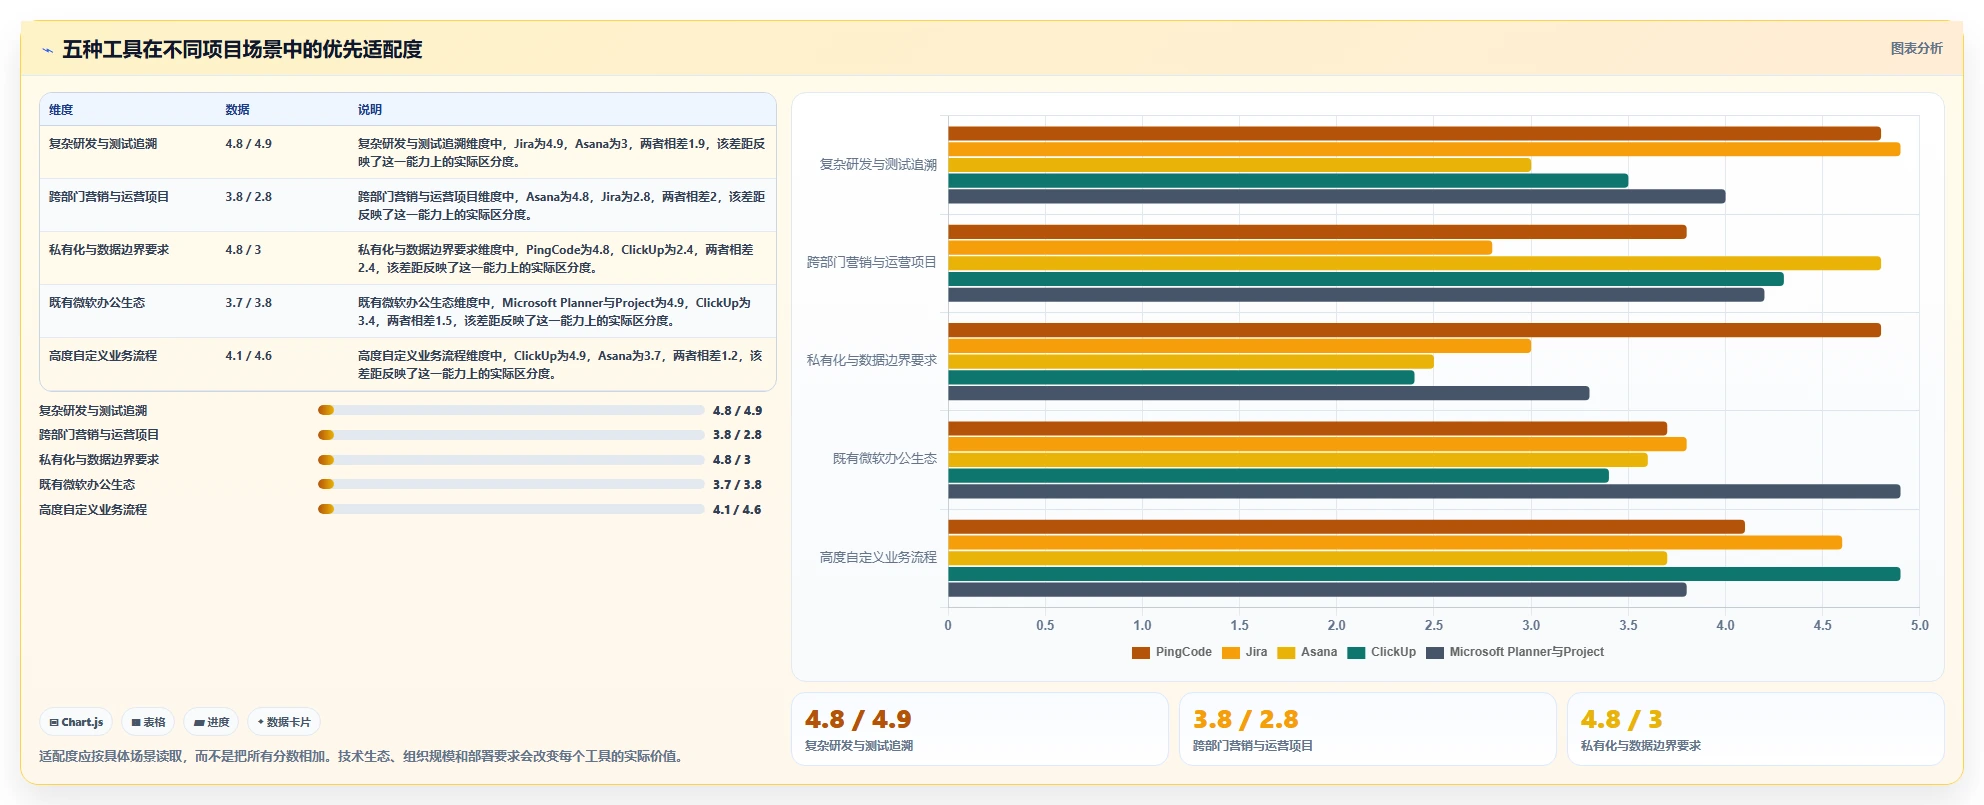The image size is (1984, 805).
Task: Click the Chart.js chip icon
Action: (54, 722)
